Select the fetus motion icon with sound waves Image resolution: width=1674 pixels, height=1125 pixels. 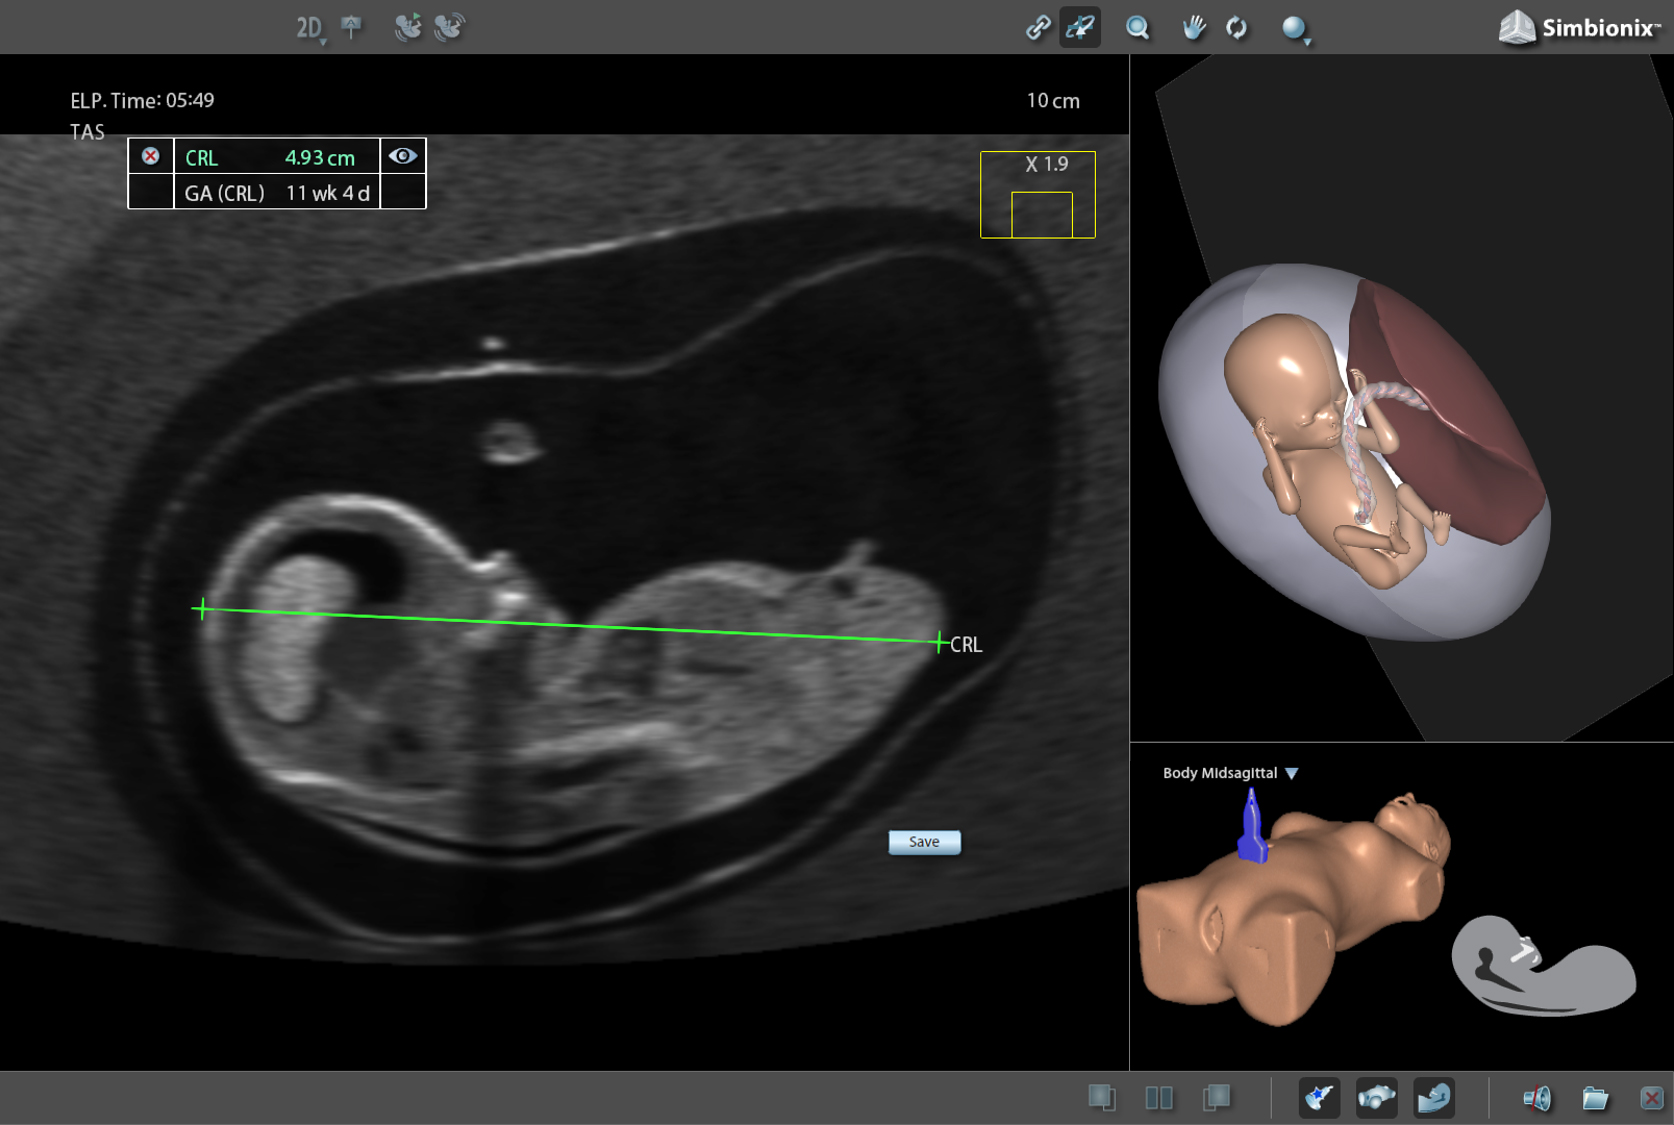449,28
